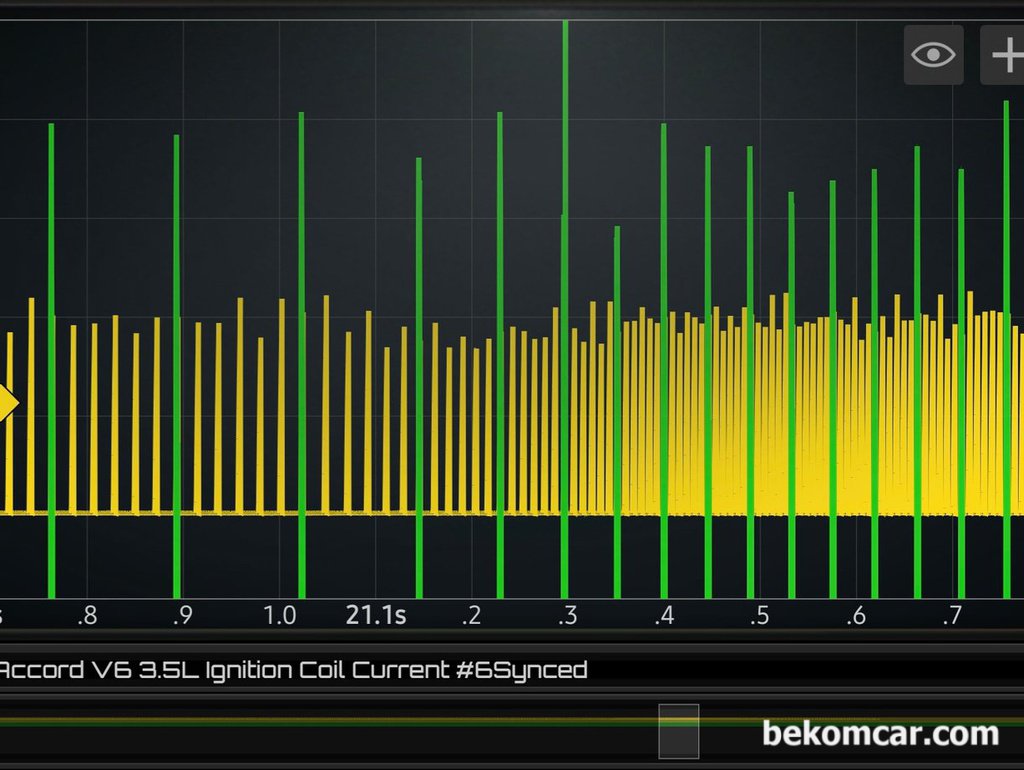Click the 21.1s time axis label
The width and height of the screenshot is (1024, 770).
click(375, 615)
